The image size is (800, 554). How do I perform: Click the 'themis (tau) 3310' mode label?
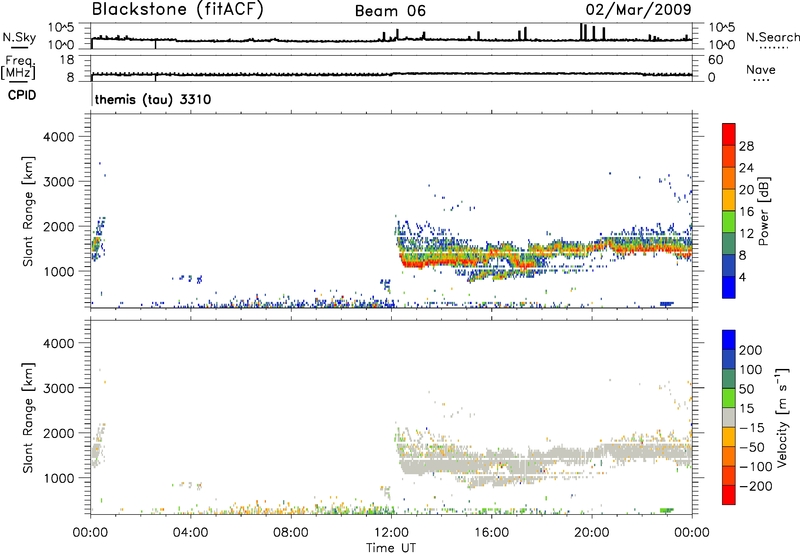tap(153, 99)
